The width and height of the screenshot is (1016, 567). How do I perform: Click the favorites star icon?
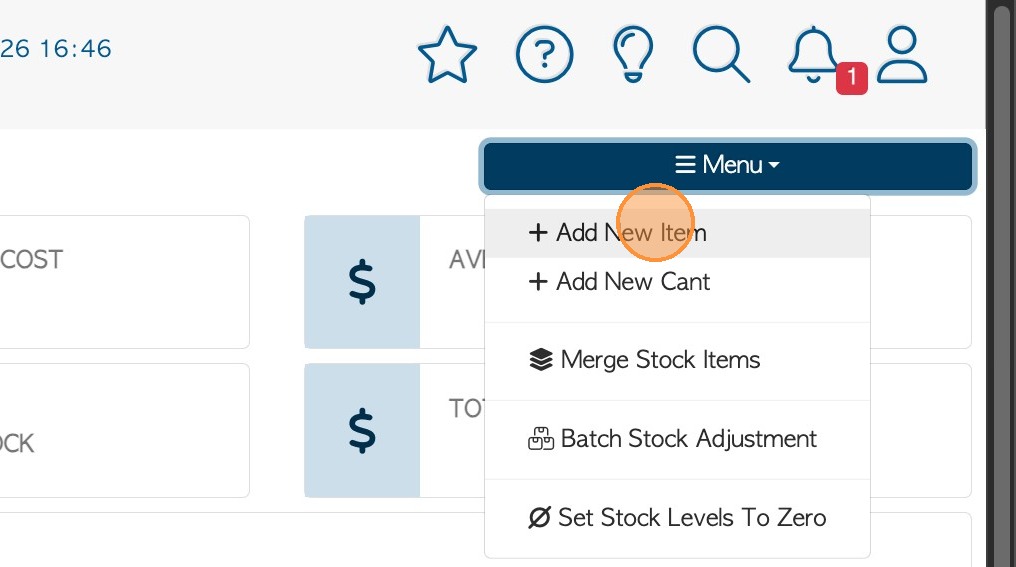point(447,54)
